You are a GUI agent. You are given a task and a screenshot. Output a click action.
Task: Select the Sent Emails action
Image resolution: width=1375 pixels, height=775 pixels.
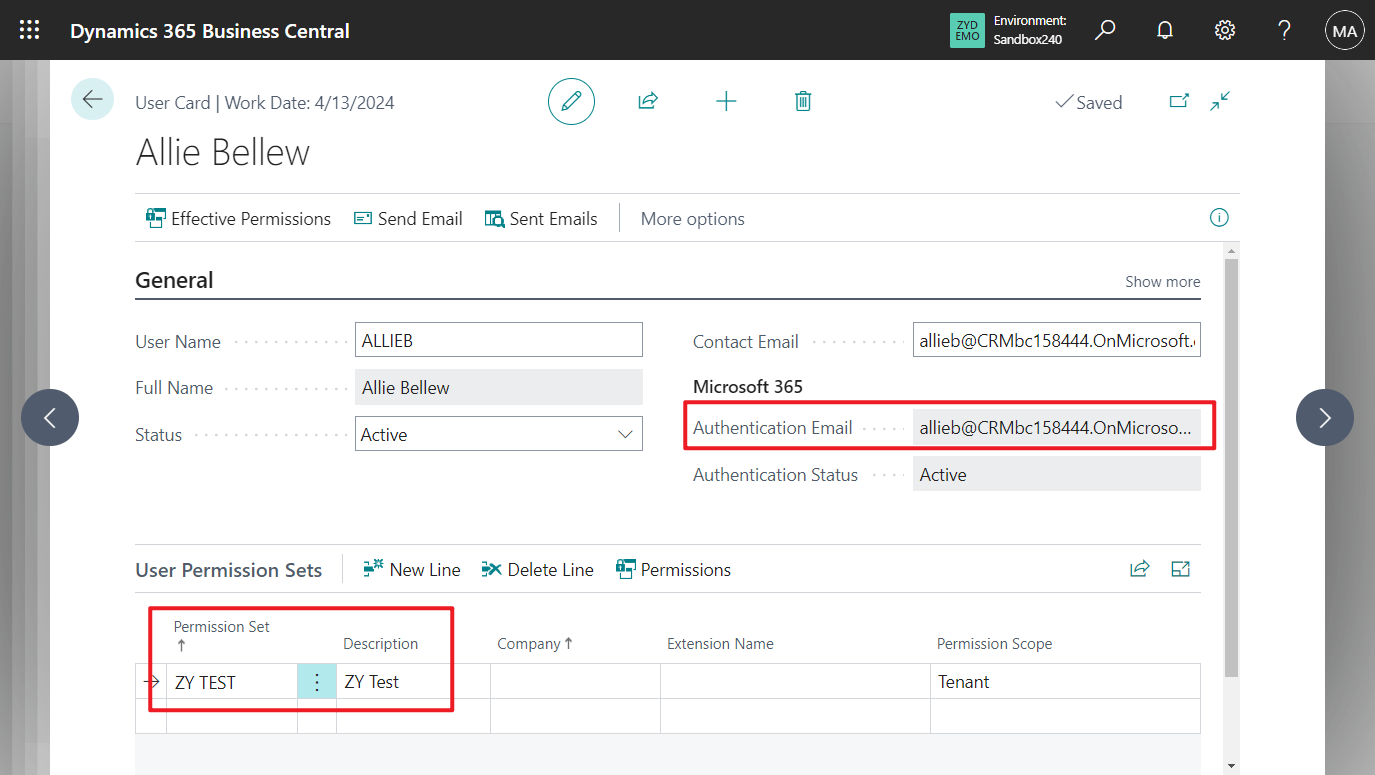pos(541,218)
